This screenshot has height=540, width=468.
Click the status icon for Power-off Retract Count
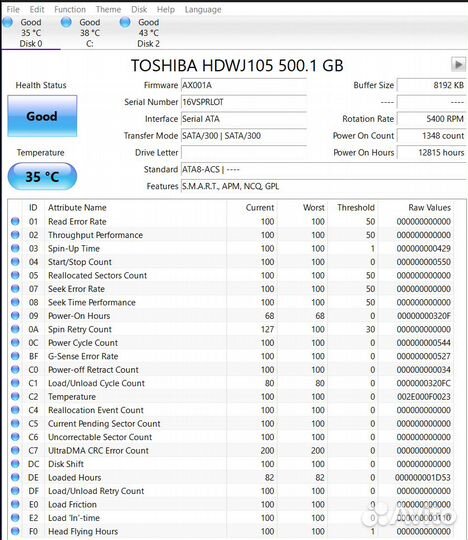point(15,369)
